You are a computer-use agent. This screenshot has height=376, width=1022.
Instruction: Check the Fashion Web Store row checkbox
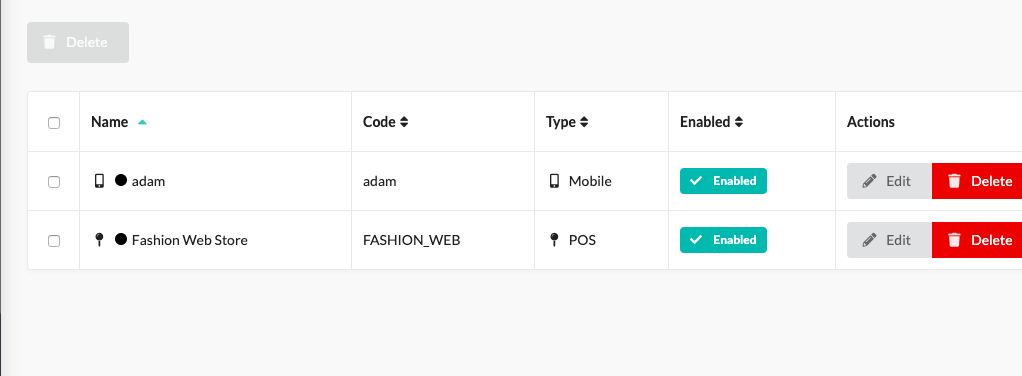54,241
